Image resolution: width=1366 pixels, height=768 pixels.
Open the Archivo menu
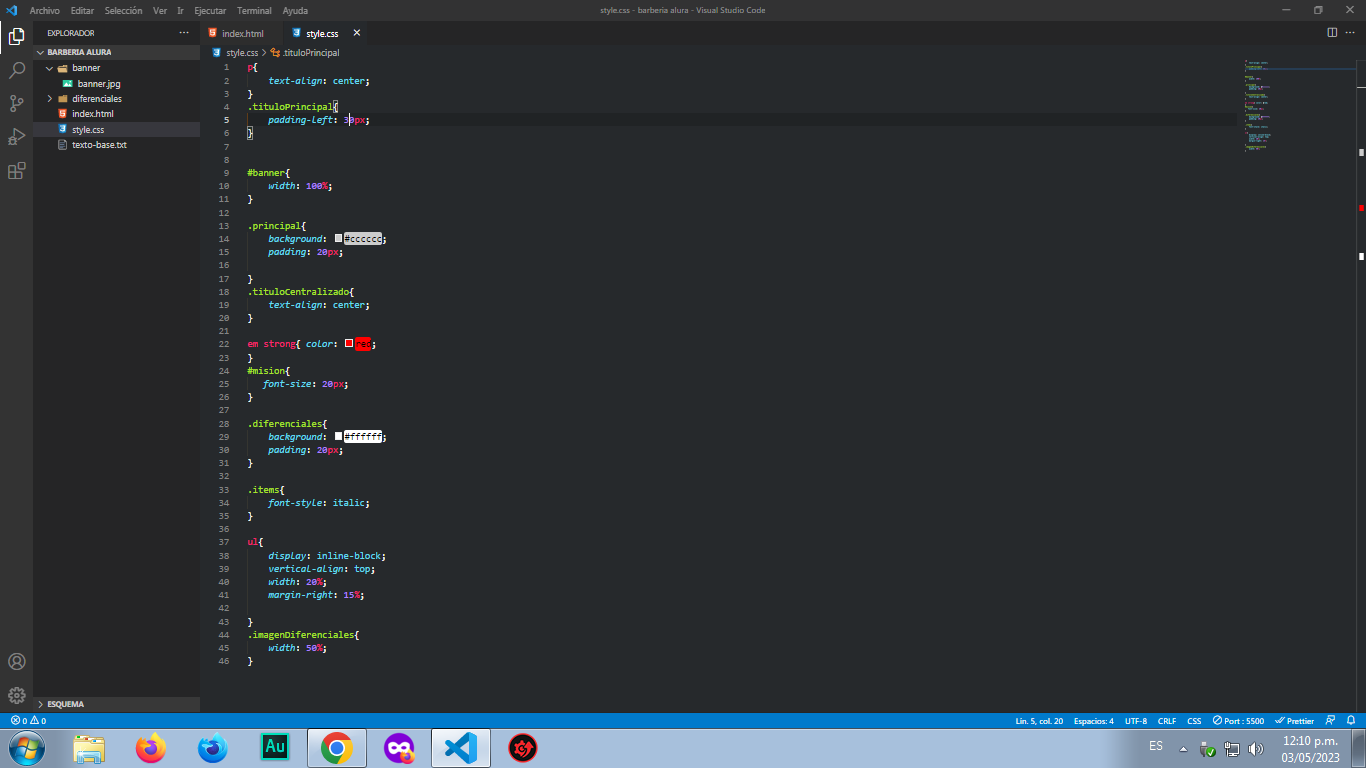pos(45,10)
